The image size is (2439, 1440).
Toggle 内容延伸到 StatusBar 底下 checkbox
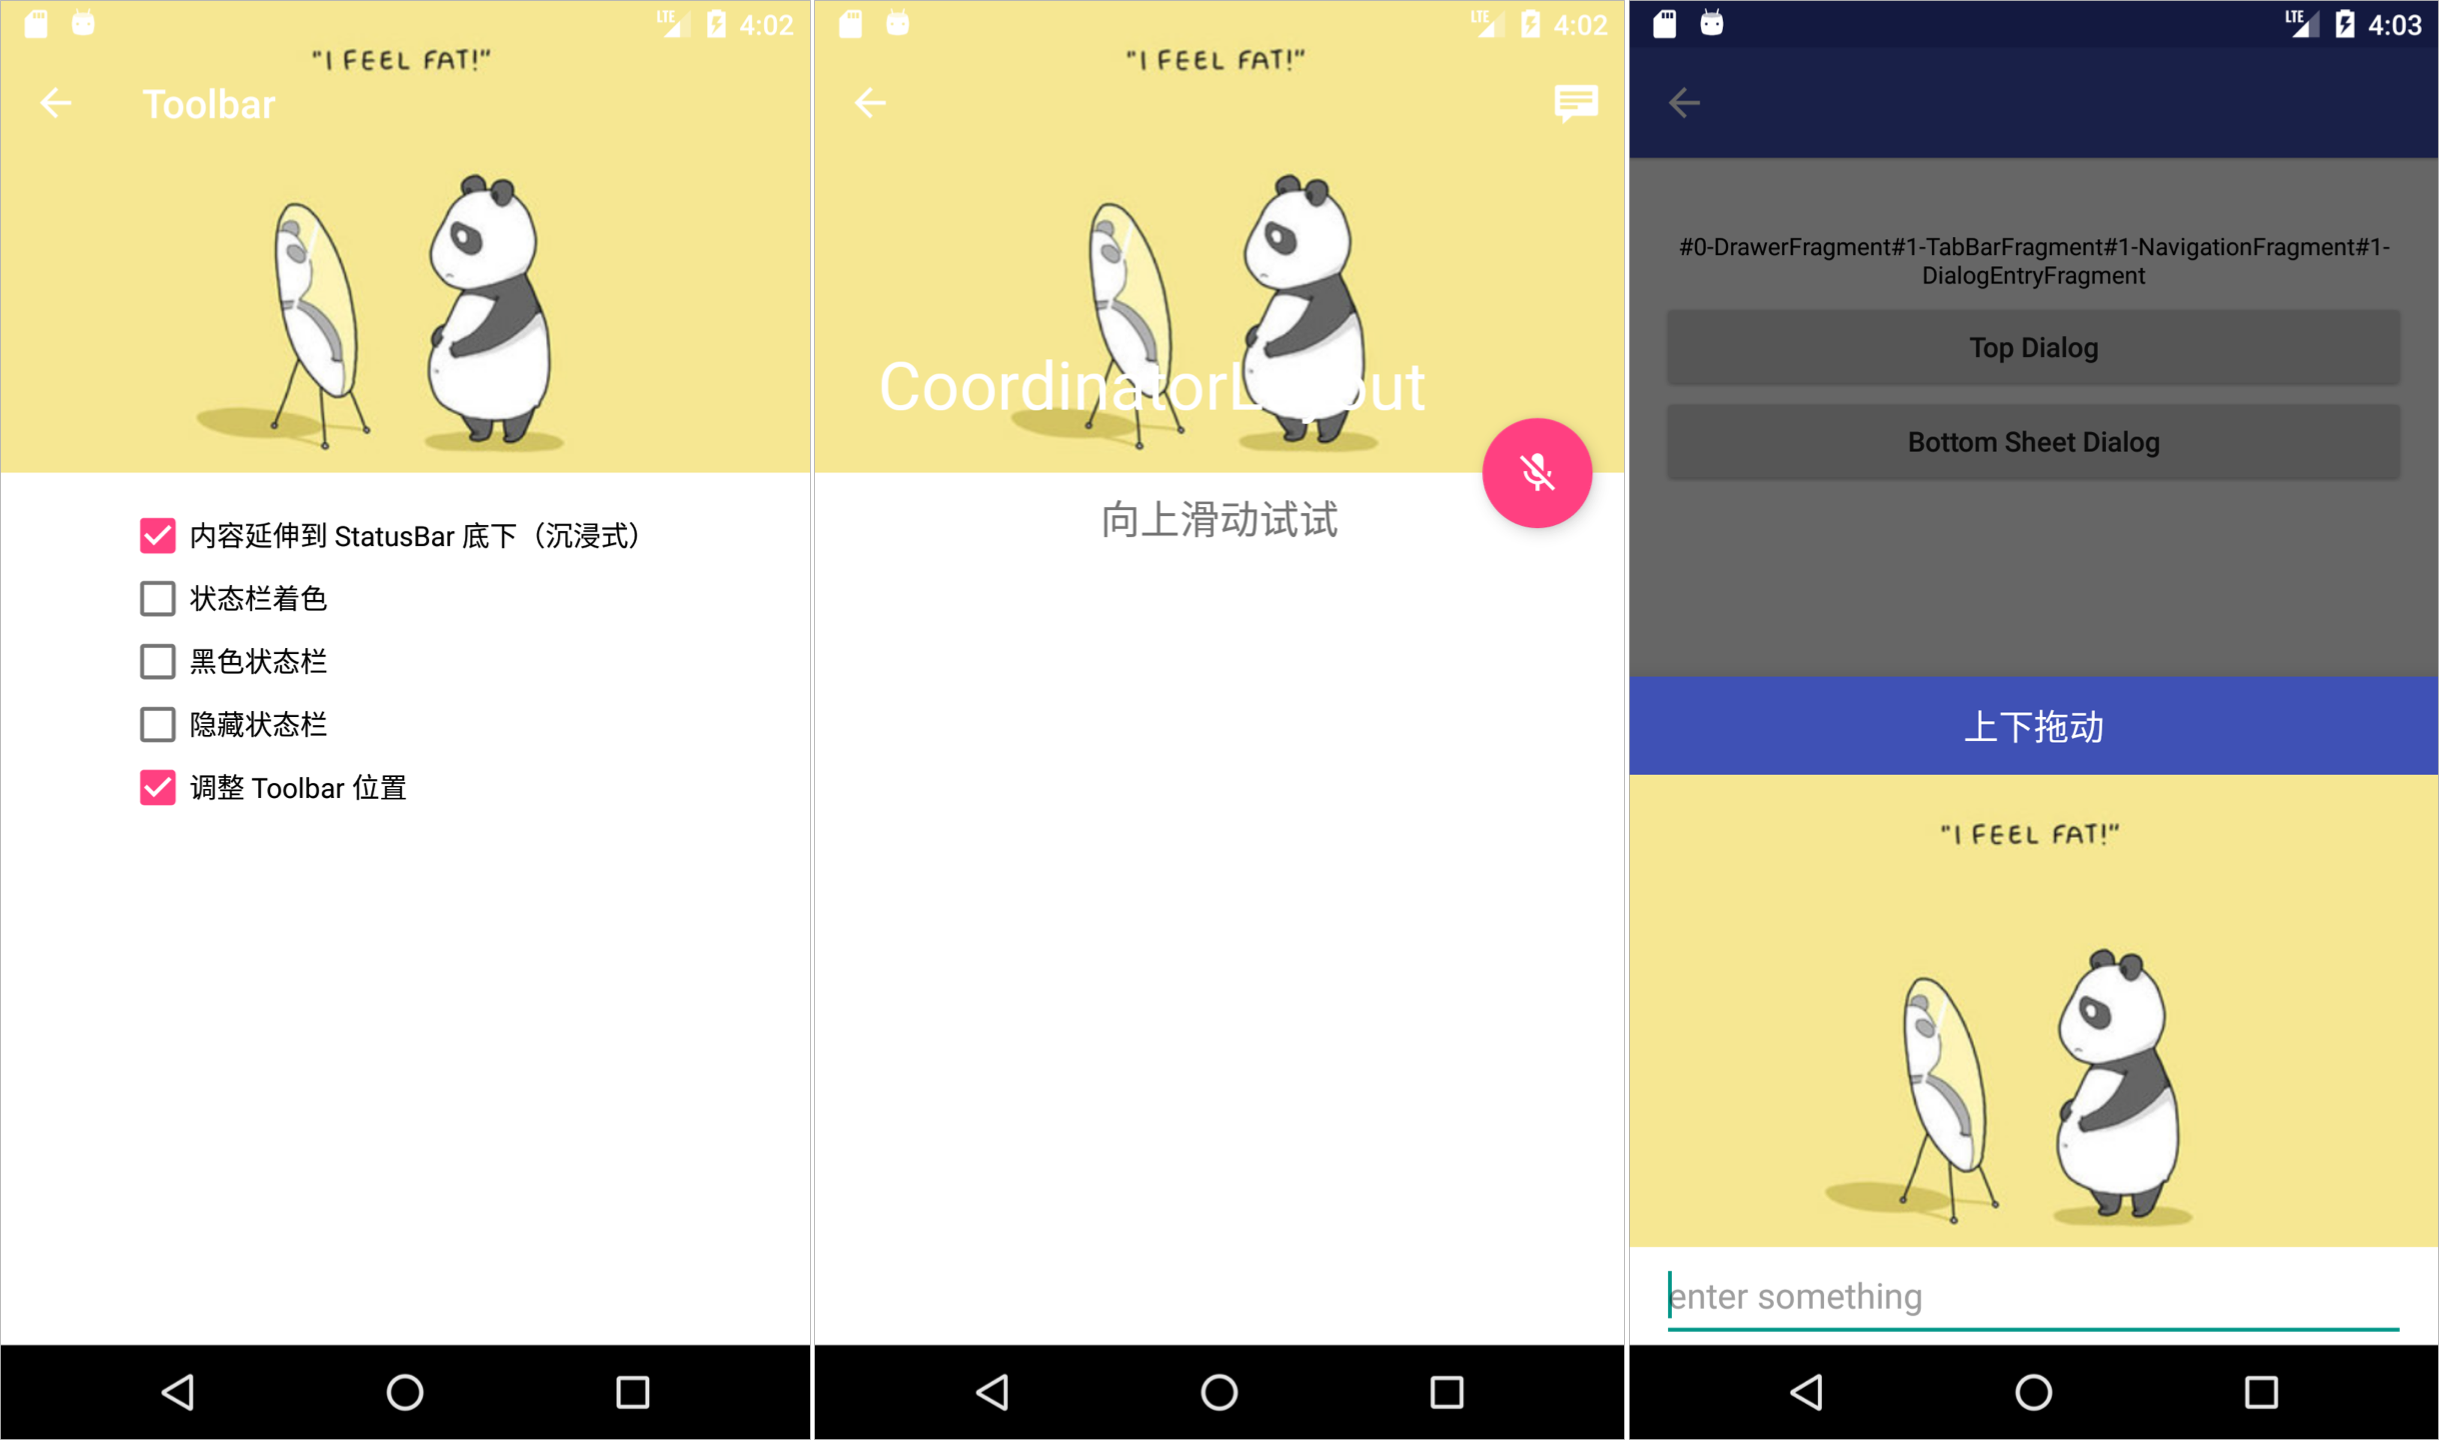tap(154, 533)
